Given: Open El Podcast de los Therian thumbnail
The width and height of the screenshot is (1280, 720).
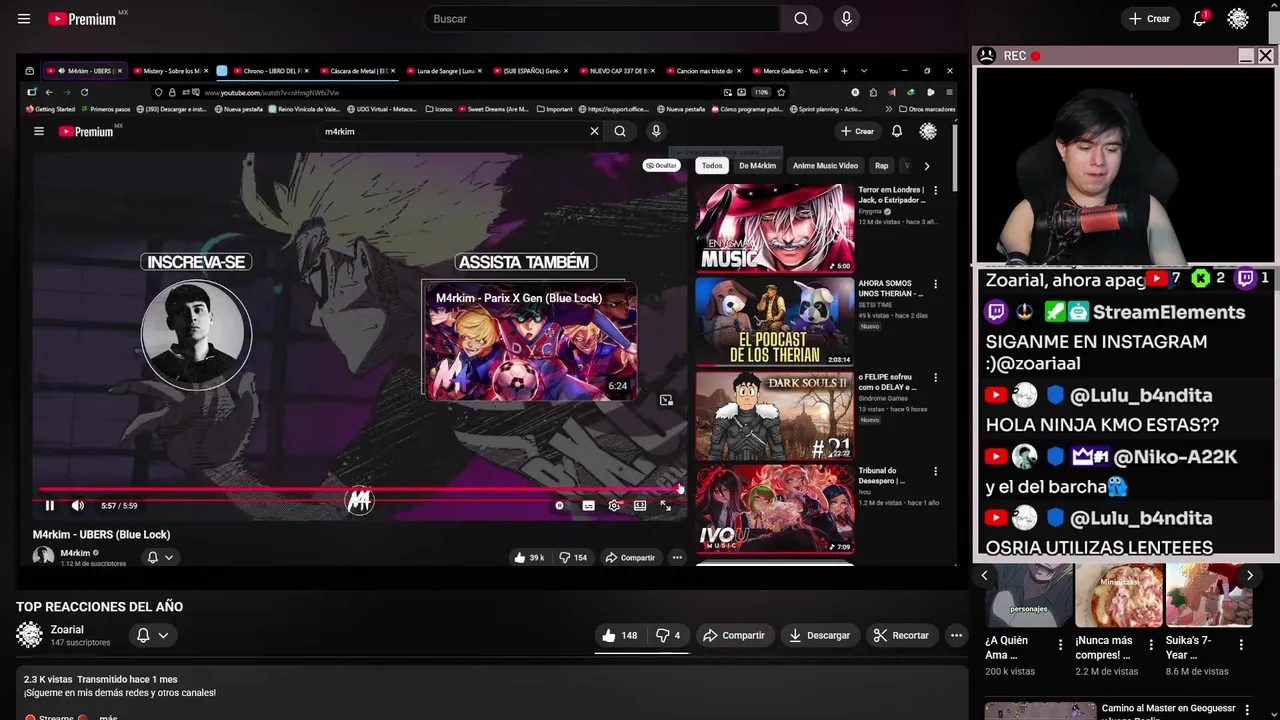Looking at the screenshot, I should point(775,322).
